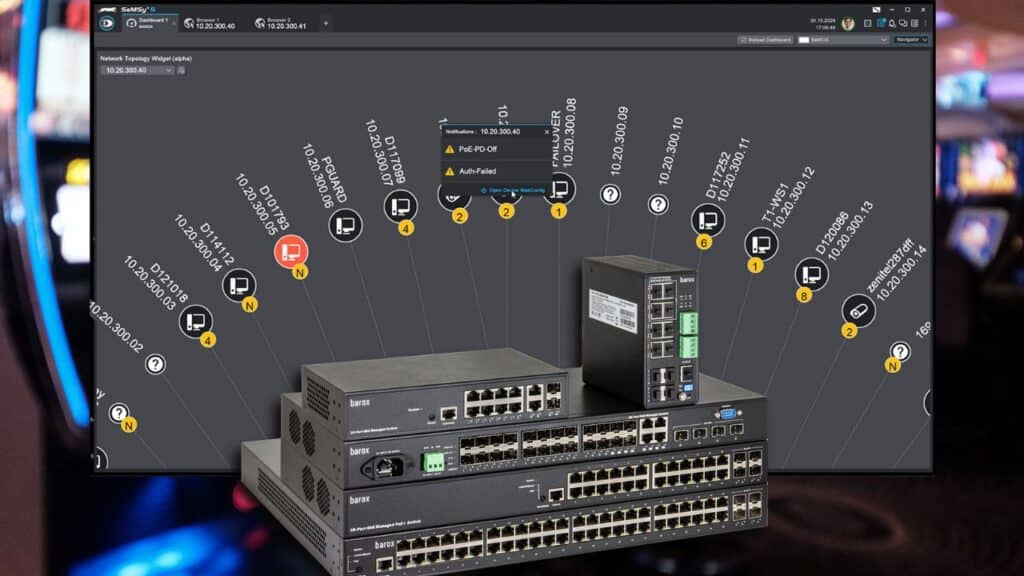
Task: Switch to Browser 2 tab 10.20.300.41
Action: (282, 23)
